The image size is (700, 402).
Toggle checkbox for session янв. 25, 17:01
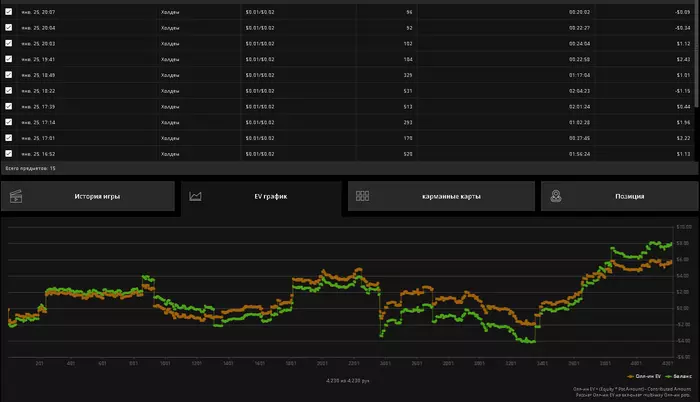click(x=8, y=138)
